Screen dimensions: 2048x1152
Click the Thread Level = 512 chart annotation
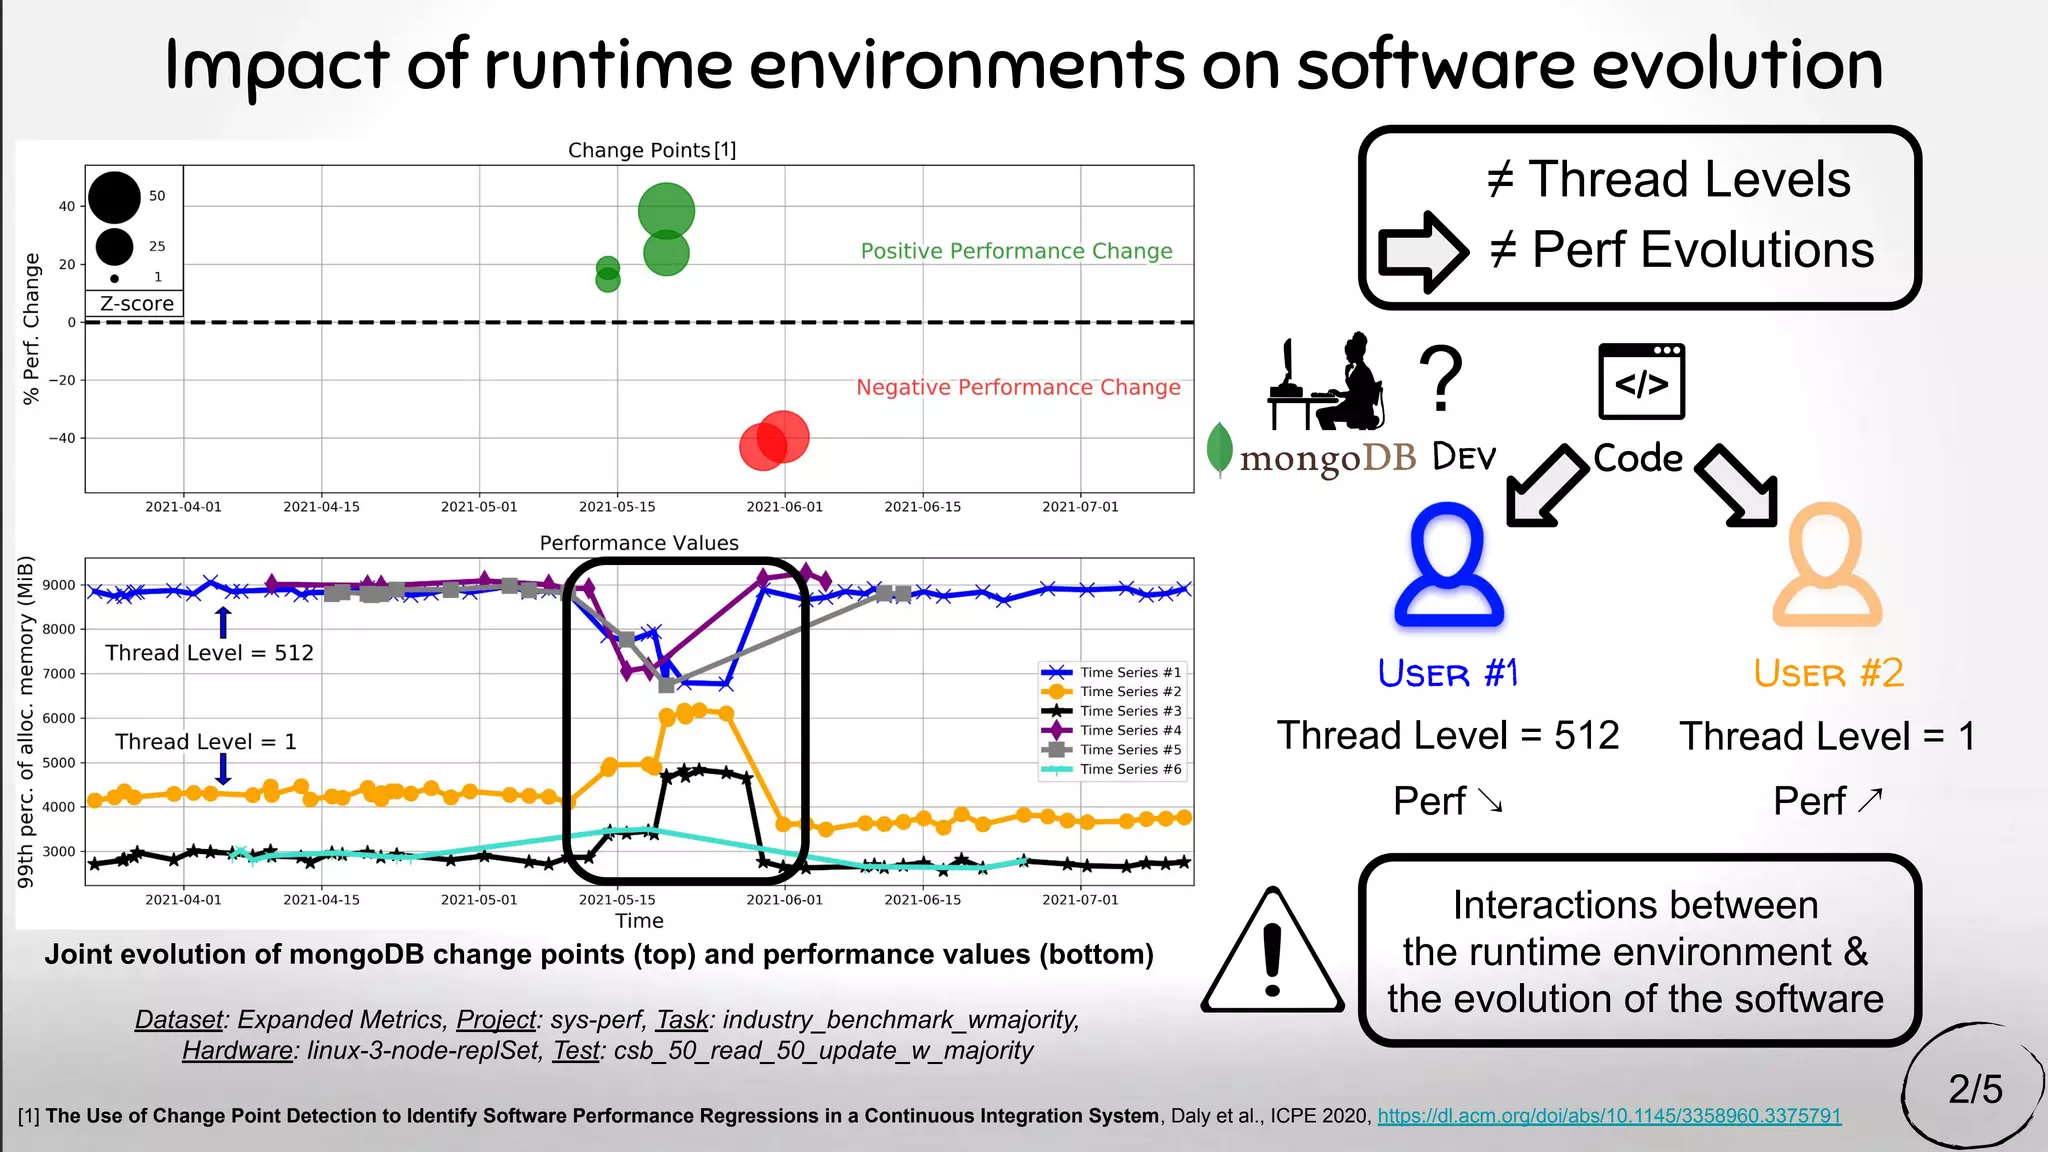pos(209,653)
